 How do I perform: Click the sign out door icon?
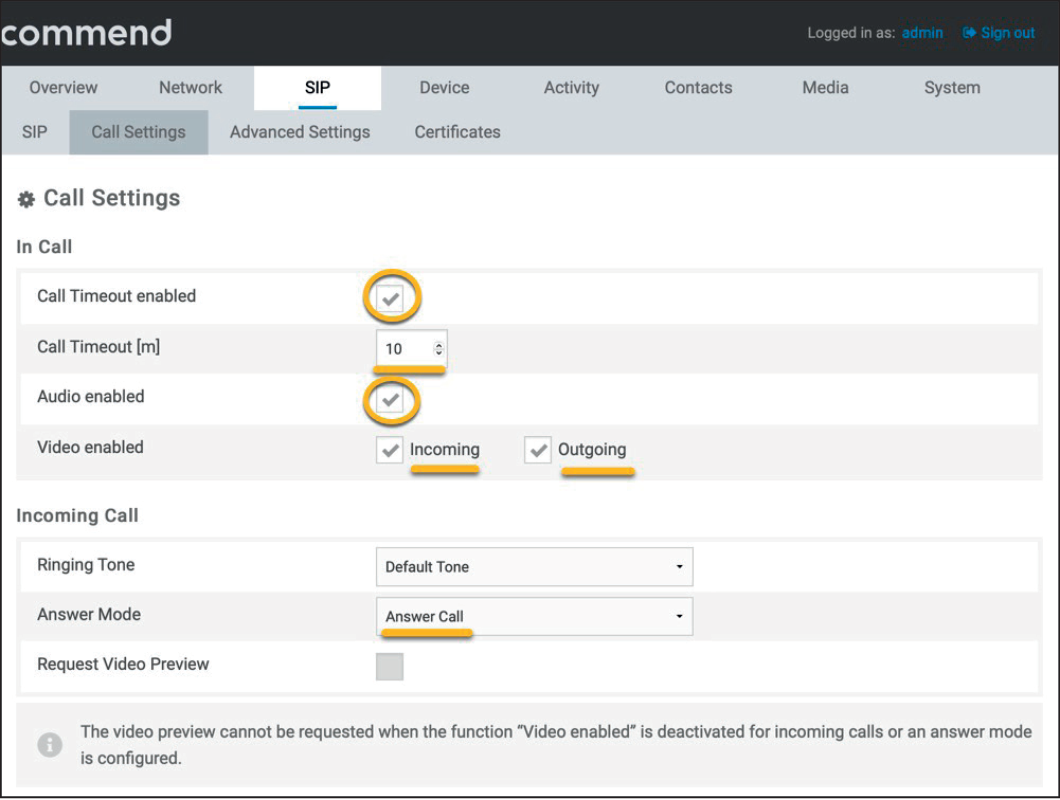point(968,32)
